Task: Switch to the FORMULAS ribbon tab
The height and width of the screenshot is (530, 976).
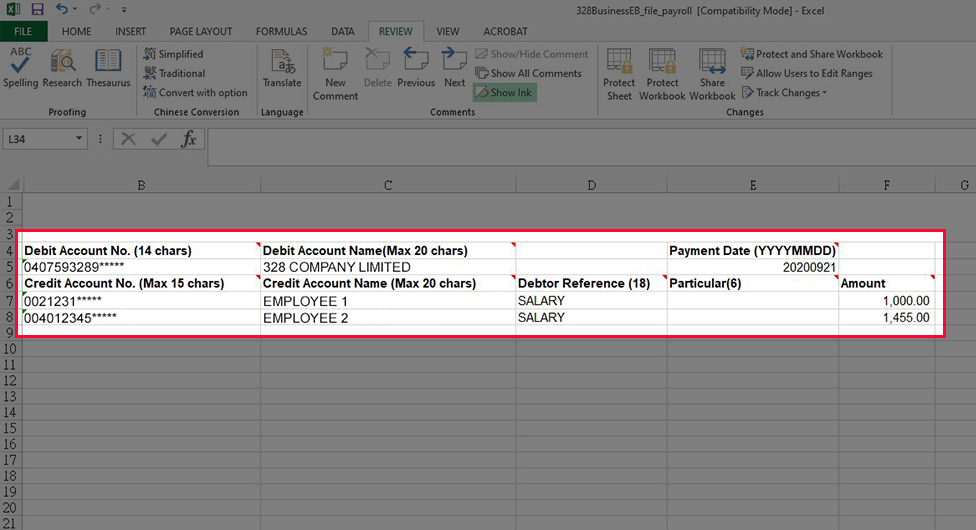Action: click(x=281, y=31)
